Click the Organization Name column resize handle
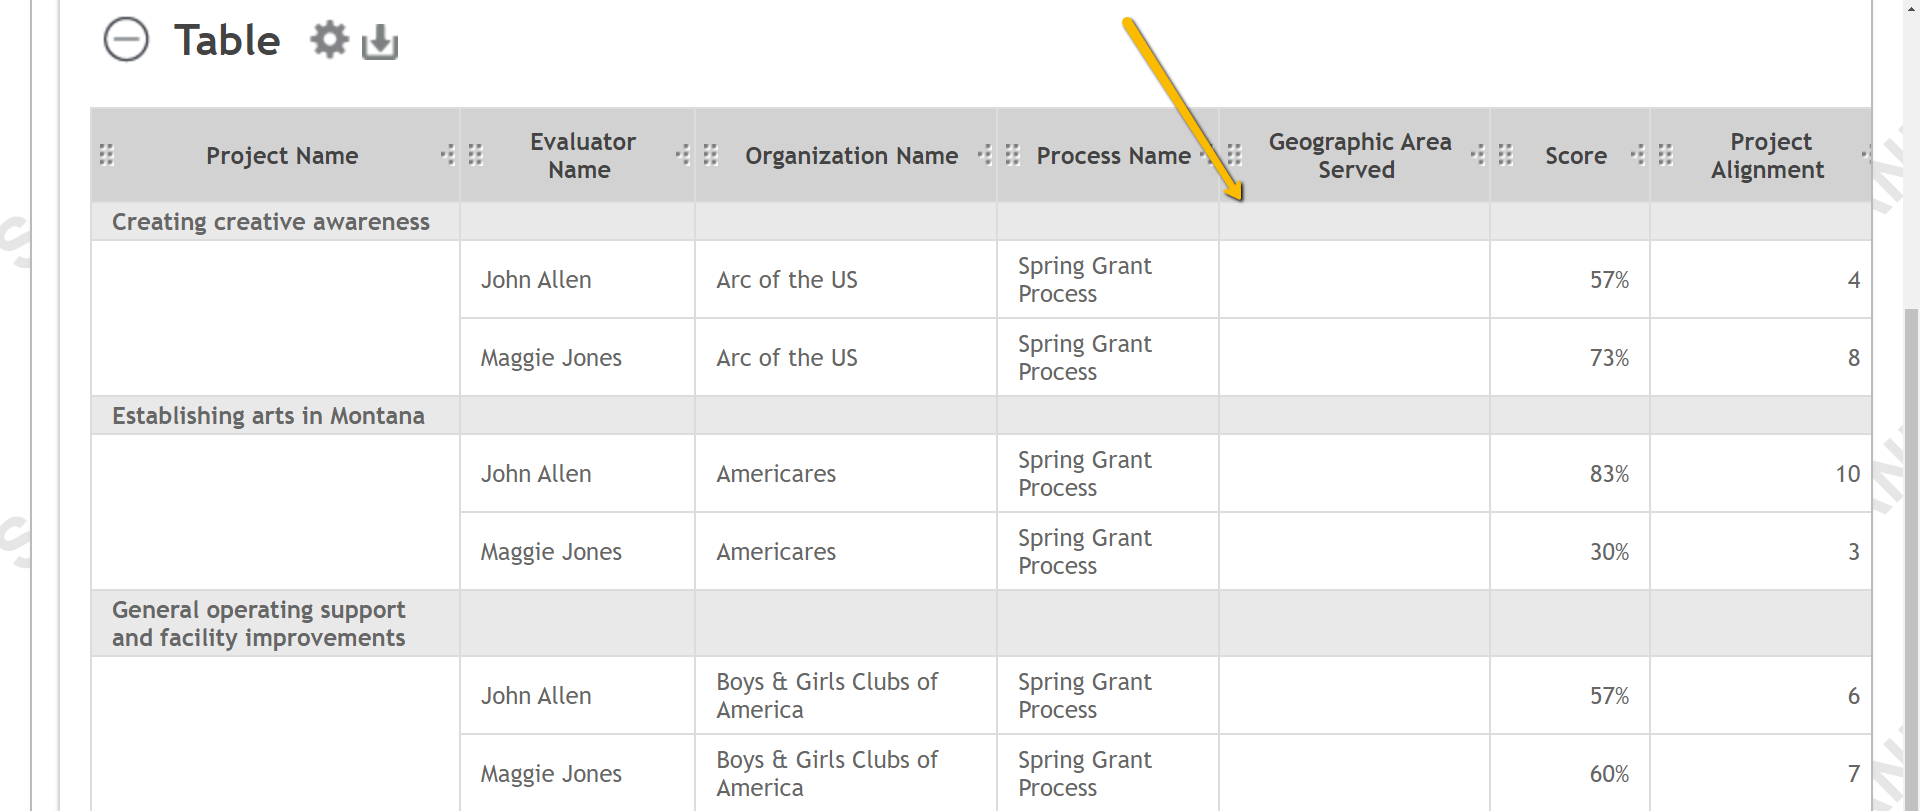The width and height of the screenshot is (1920, 811). click(985, 155)
